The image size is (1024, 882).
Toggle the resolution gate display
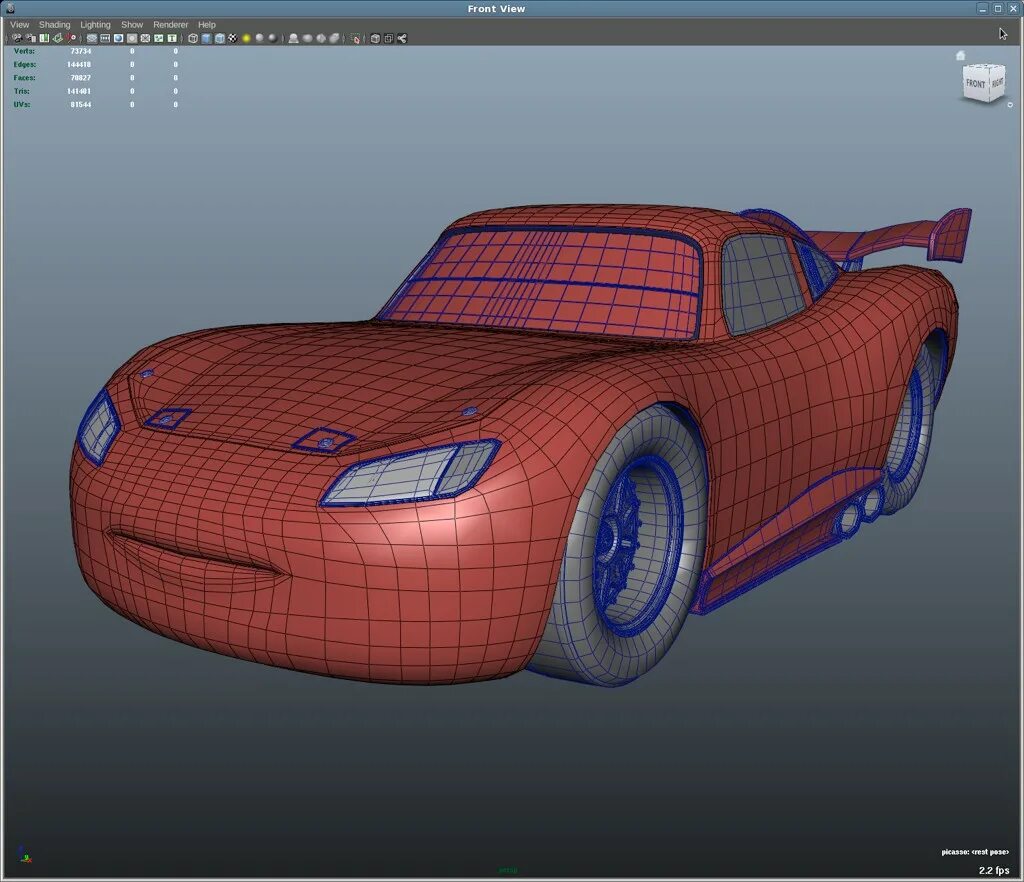pyautogui.click(x=118, y=39)
